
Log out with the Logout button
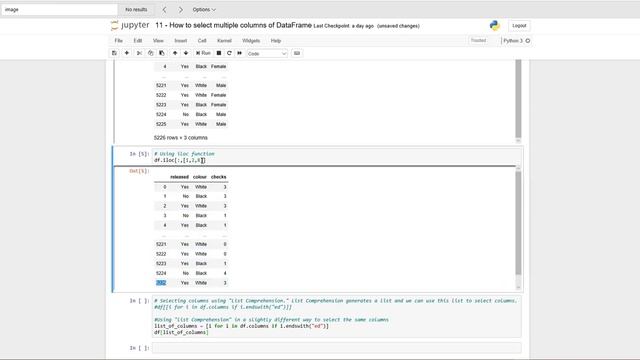[519, 26]
